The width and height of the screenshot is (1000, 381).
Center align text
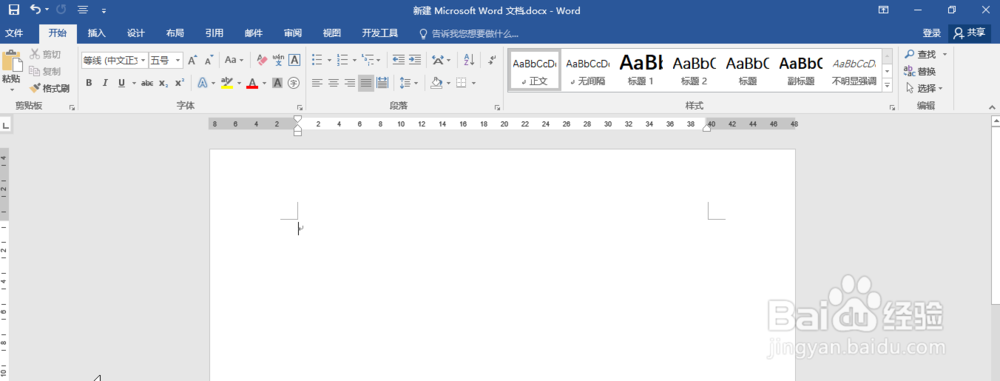point(333,83)
